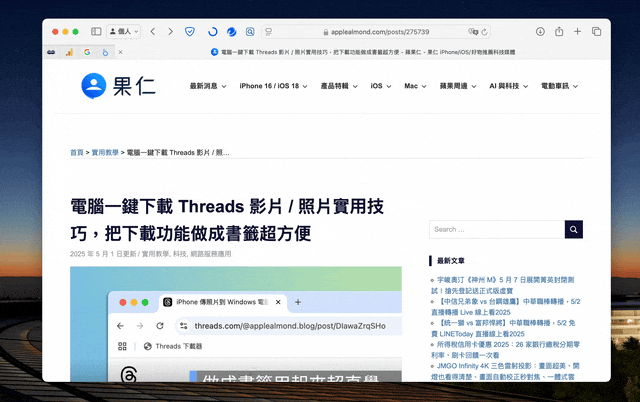Click the translate icon in address bar

(473, 31)
